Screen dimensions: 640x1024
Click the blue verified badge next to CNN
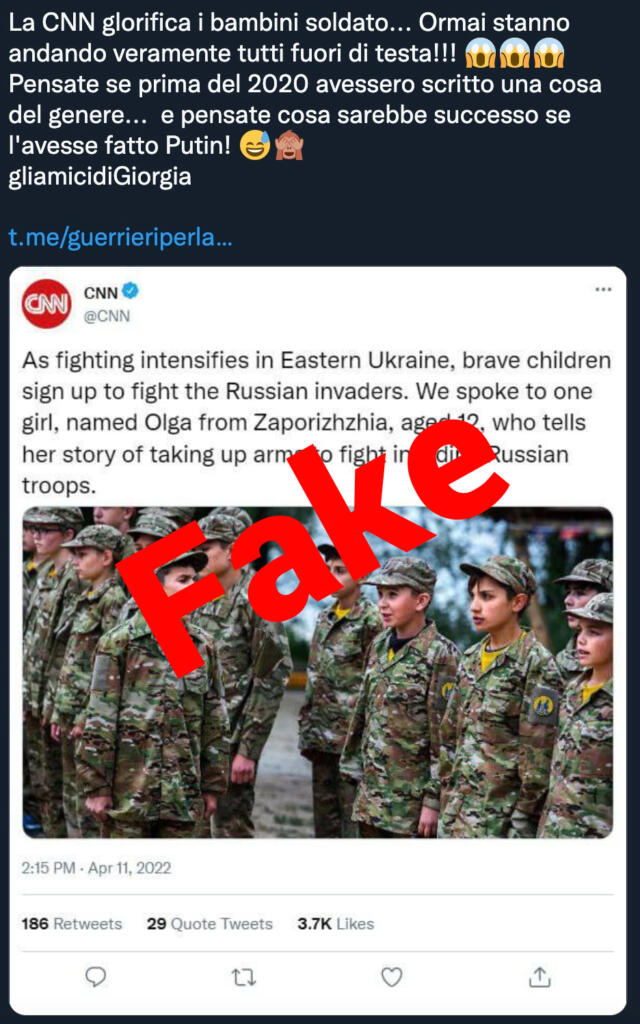click(x=131, y=291)
